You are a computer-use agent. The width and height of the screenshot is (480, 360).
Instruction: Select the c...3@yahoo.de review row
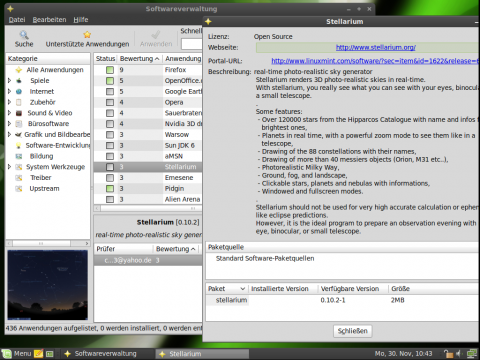[x=148, y=260]
